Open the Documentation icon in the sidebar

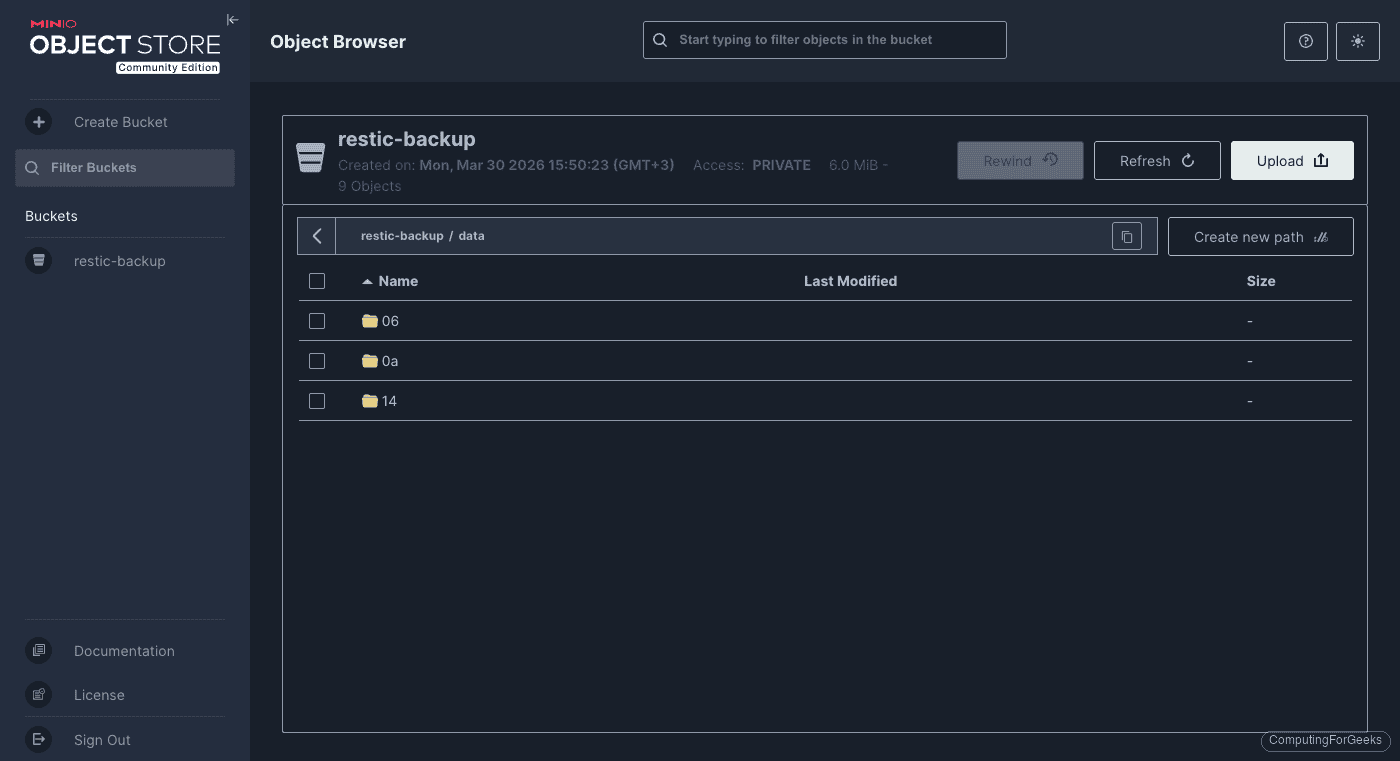(x=38, y=650)
